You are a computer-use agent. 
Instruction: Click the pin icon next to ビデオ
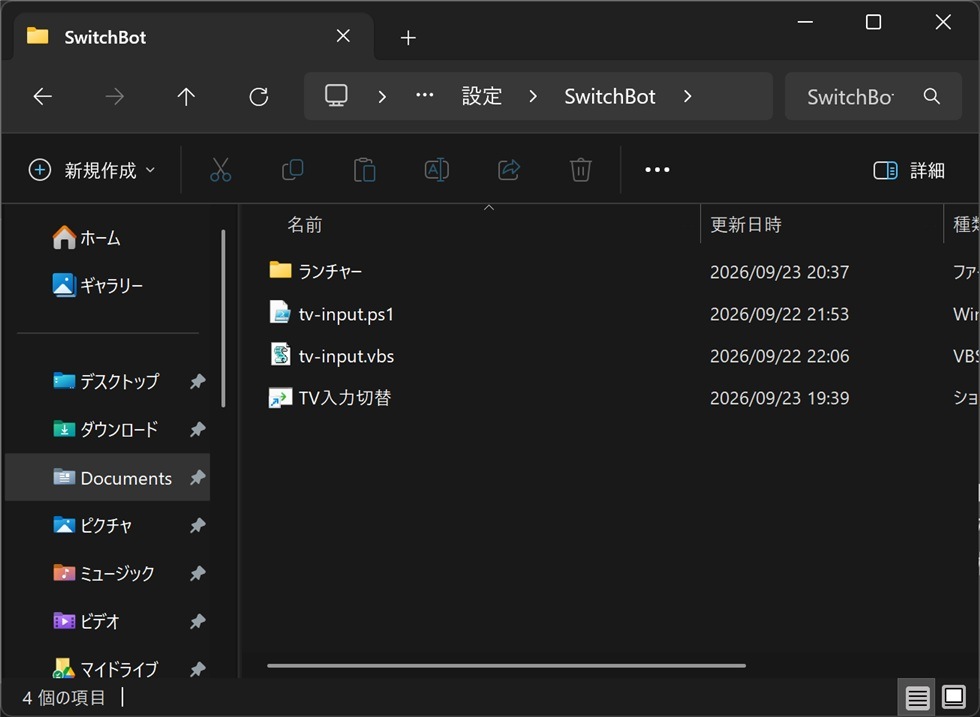pyautogui.click(x=198, y=621)
